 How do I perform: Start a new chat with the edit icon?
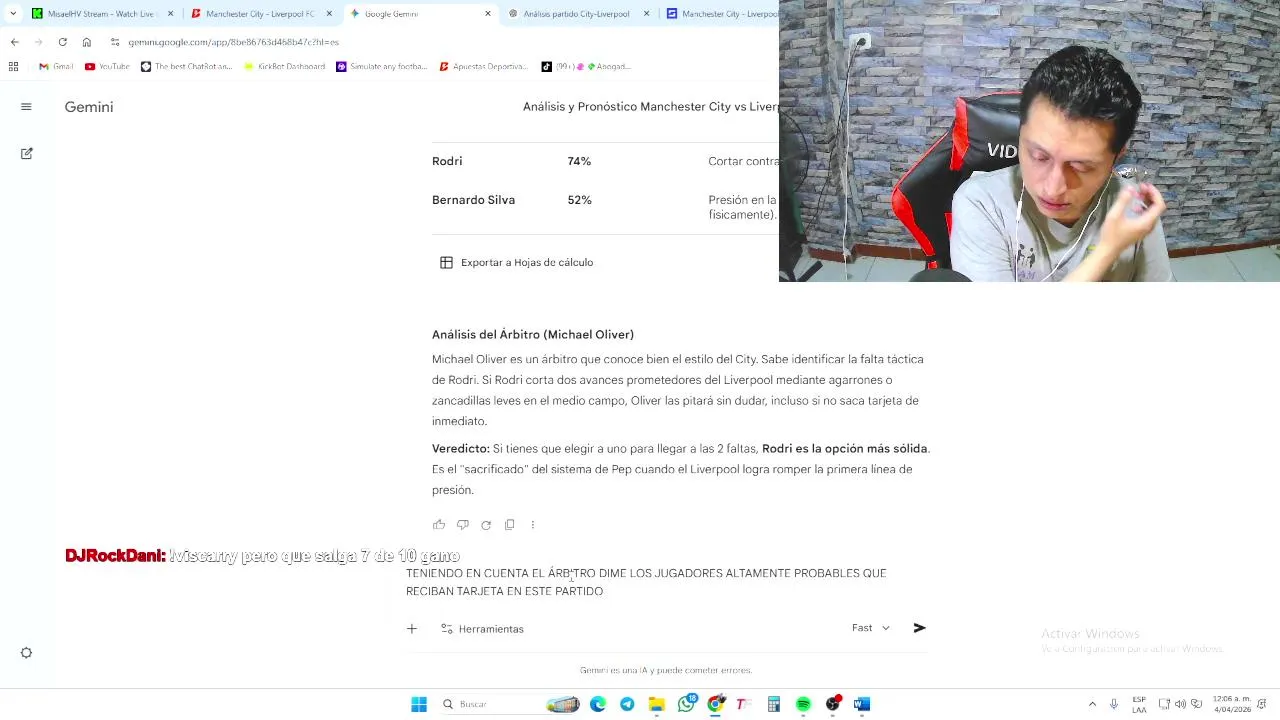pyautogui.click(x=26, y=153)
